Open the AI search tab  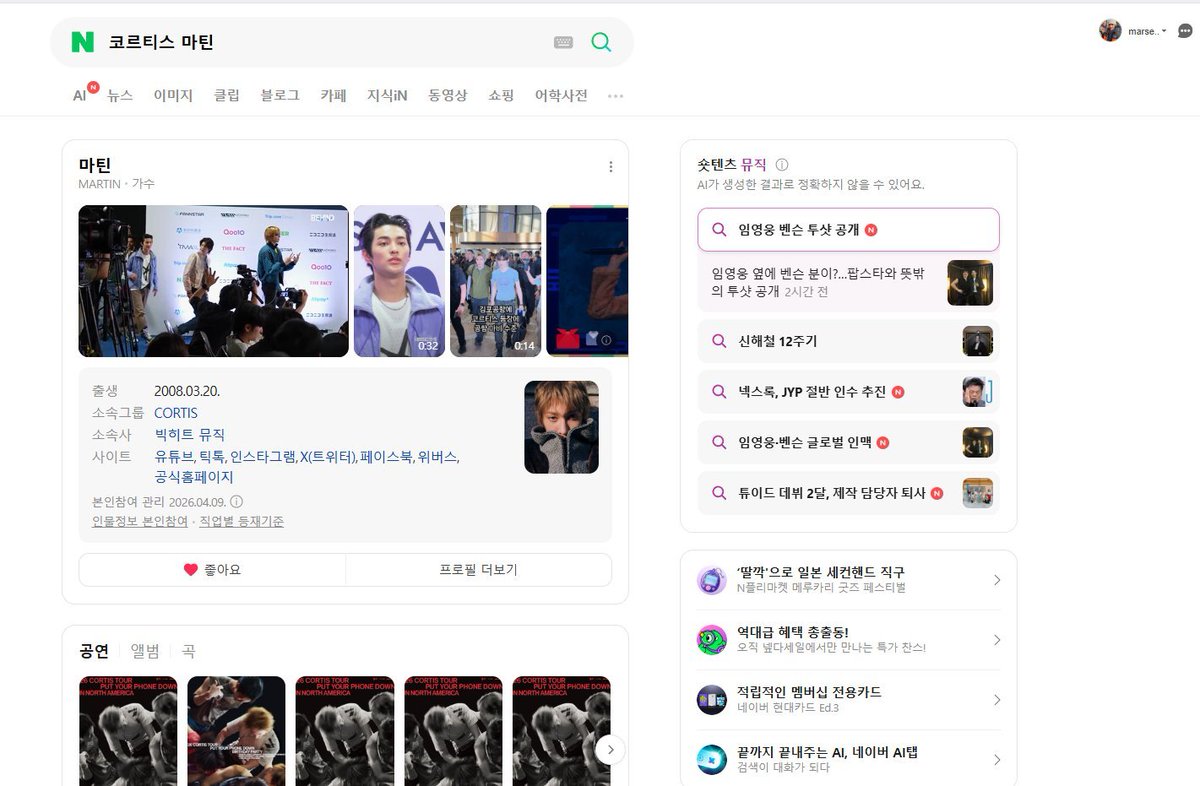pyautogui.click(x=79, y=96)
